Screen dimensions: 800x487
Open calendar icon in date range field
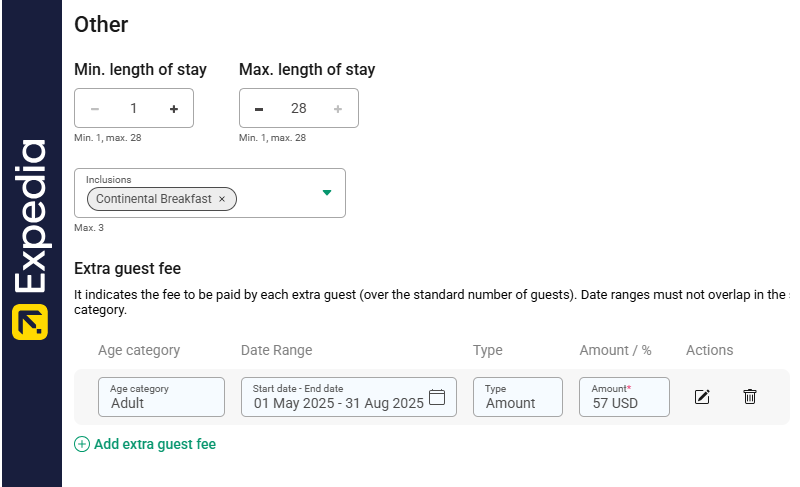(437, 397)
